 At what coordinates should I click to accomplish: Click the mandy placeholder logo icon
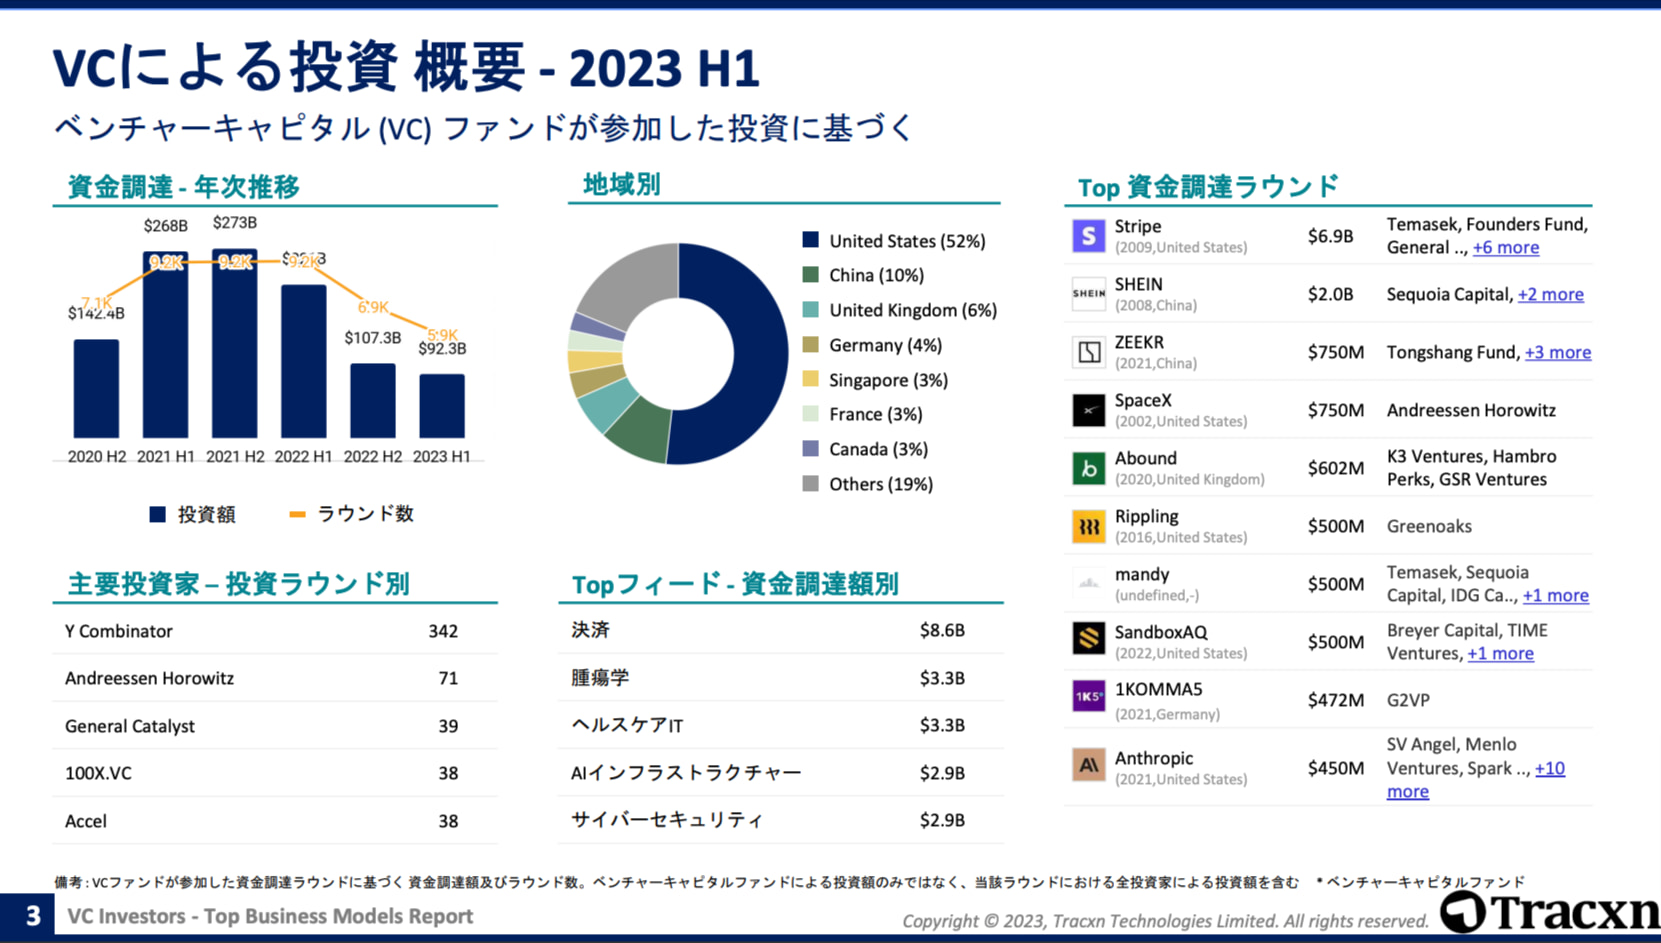(1088, 583)
